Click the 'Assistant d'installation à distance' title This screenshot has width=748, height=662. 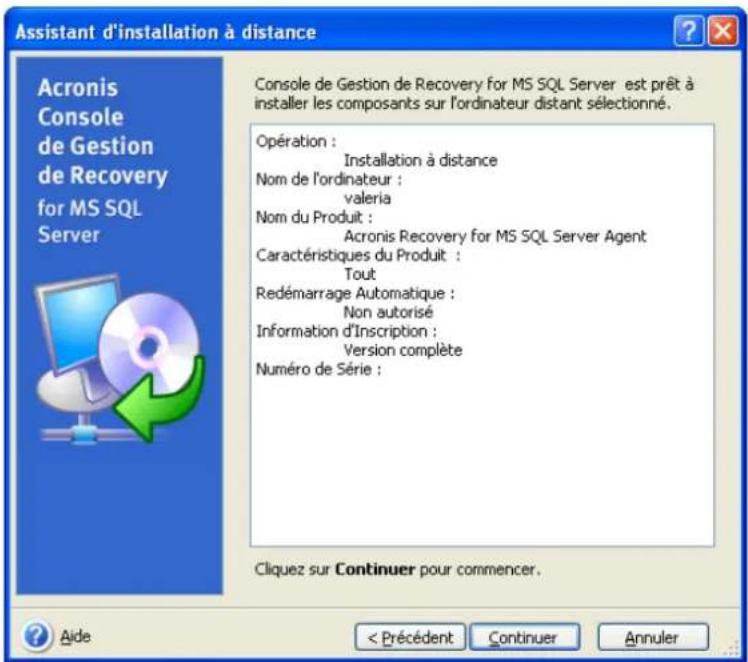(x=166, y=32)
